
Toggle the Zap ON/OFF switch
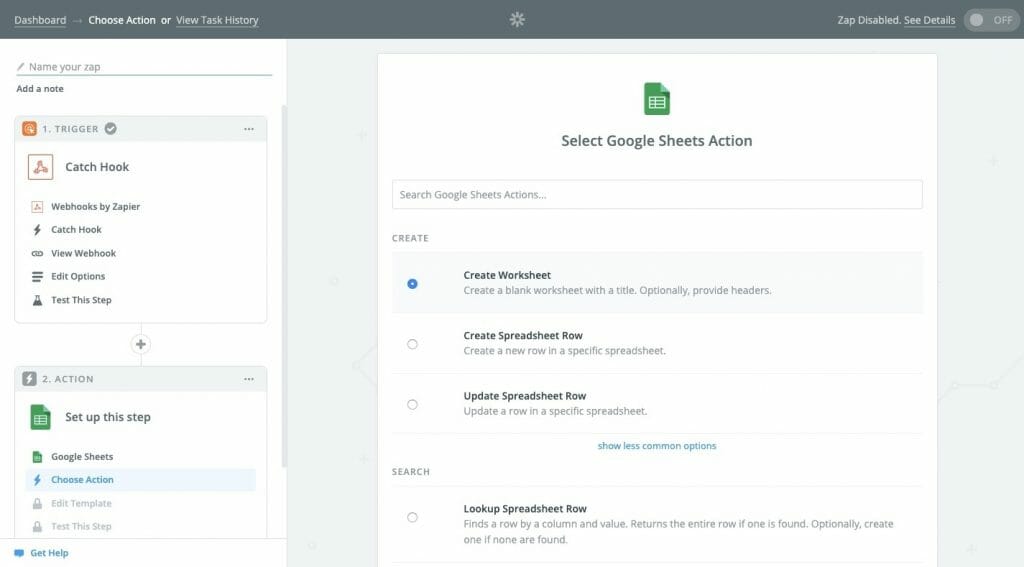(991, 20)
